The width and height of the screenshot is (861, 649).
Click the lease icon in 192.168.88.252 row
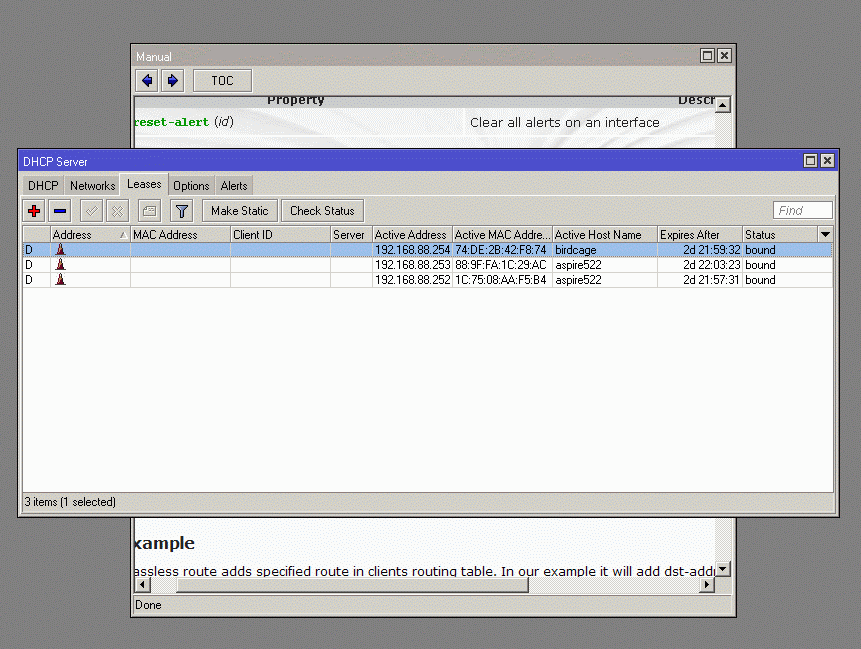click(60, 279)
